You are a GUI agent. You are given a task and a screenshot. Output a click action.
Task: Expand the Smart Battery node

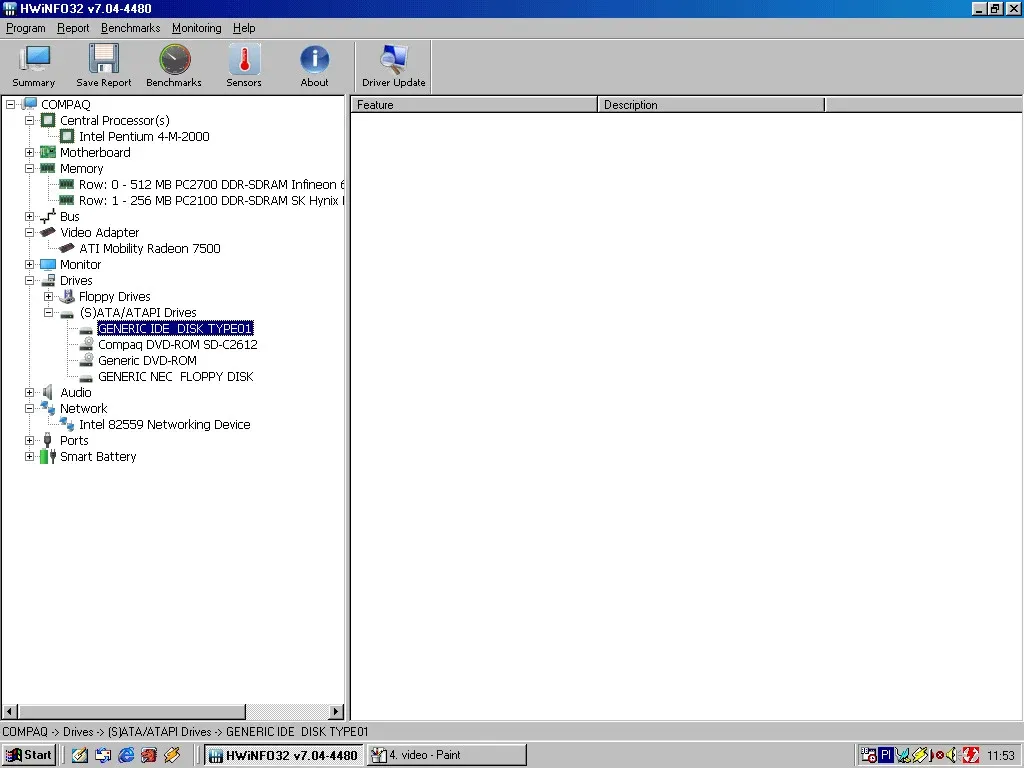[29, 456]
